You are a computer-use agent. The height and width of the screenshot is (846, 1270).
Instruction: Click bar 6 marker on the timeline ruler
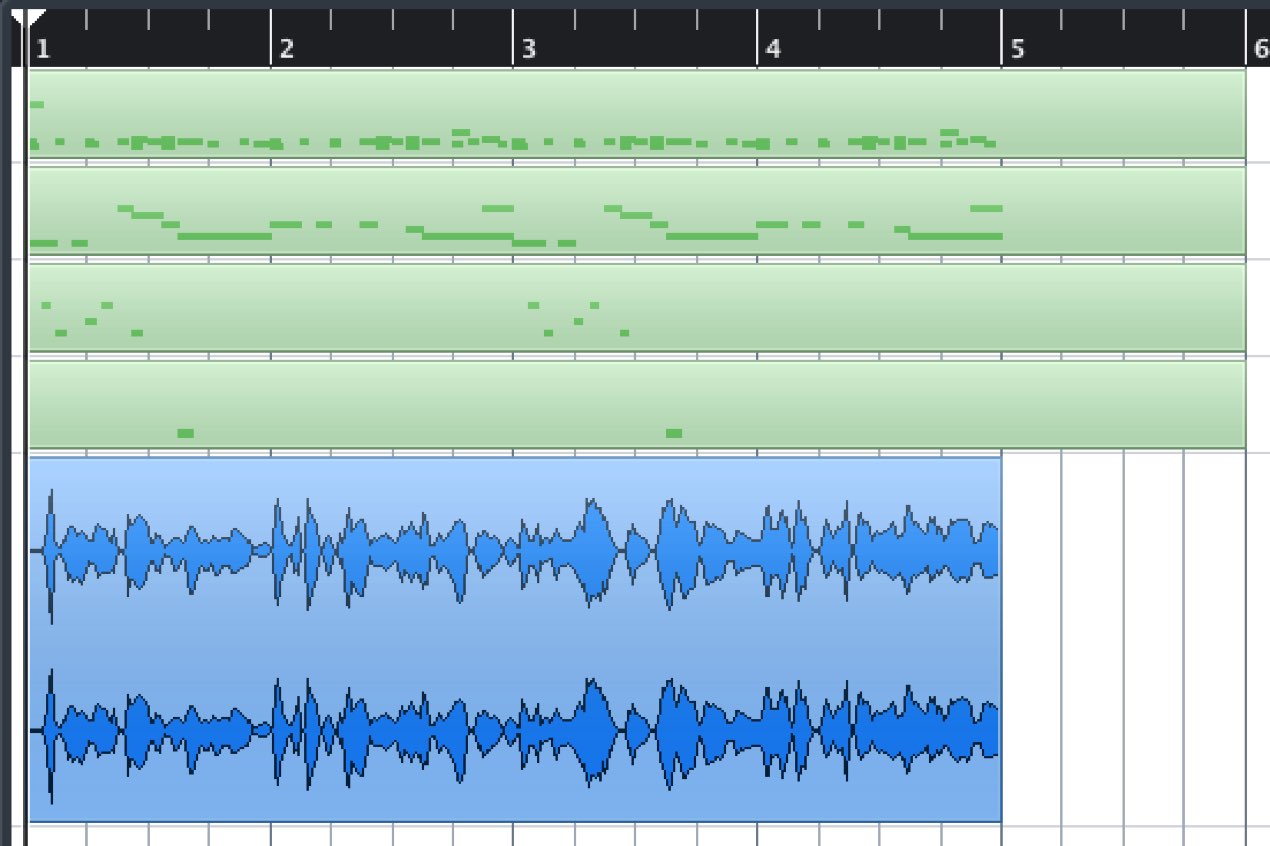click(1262, 49)
